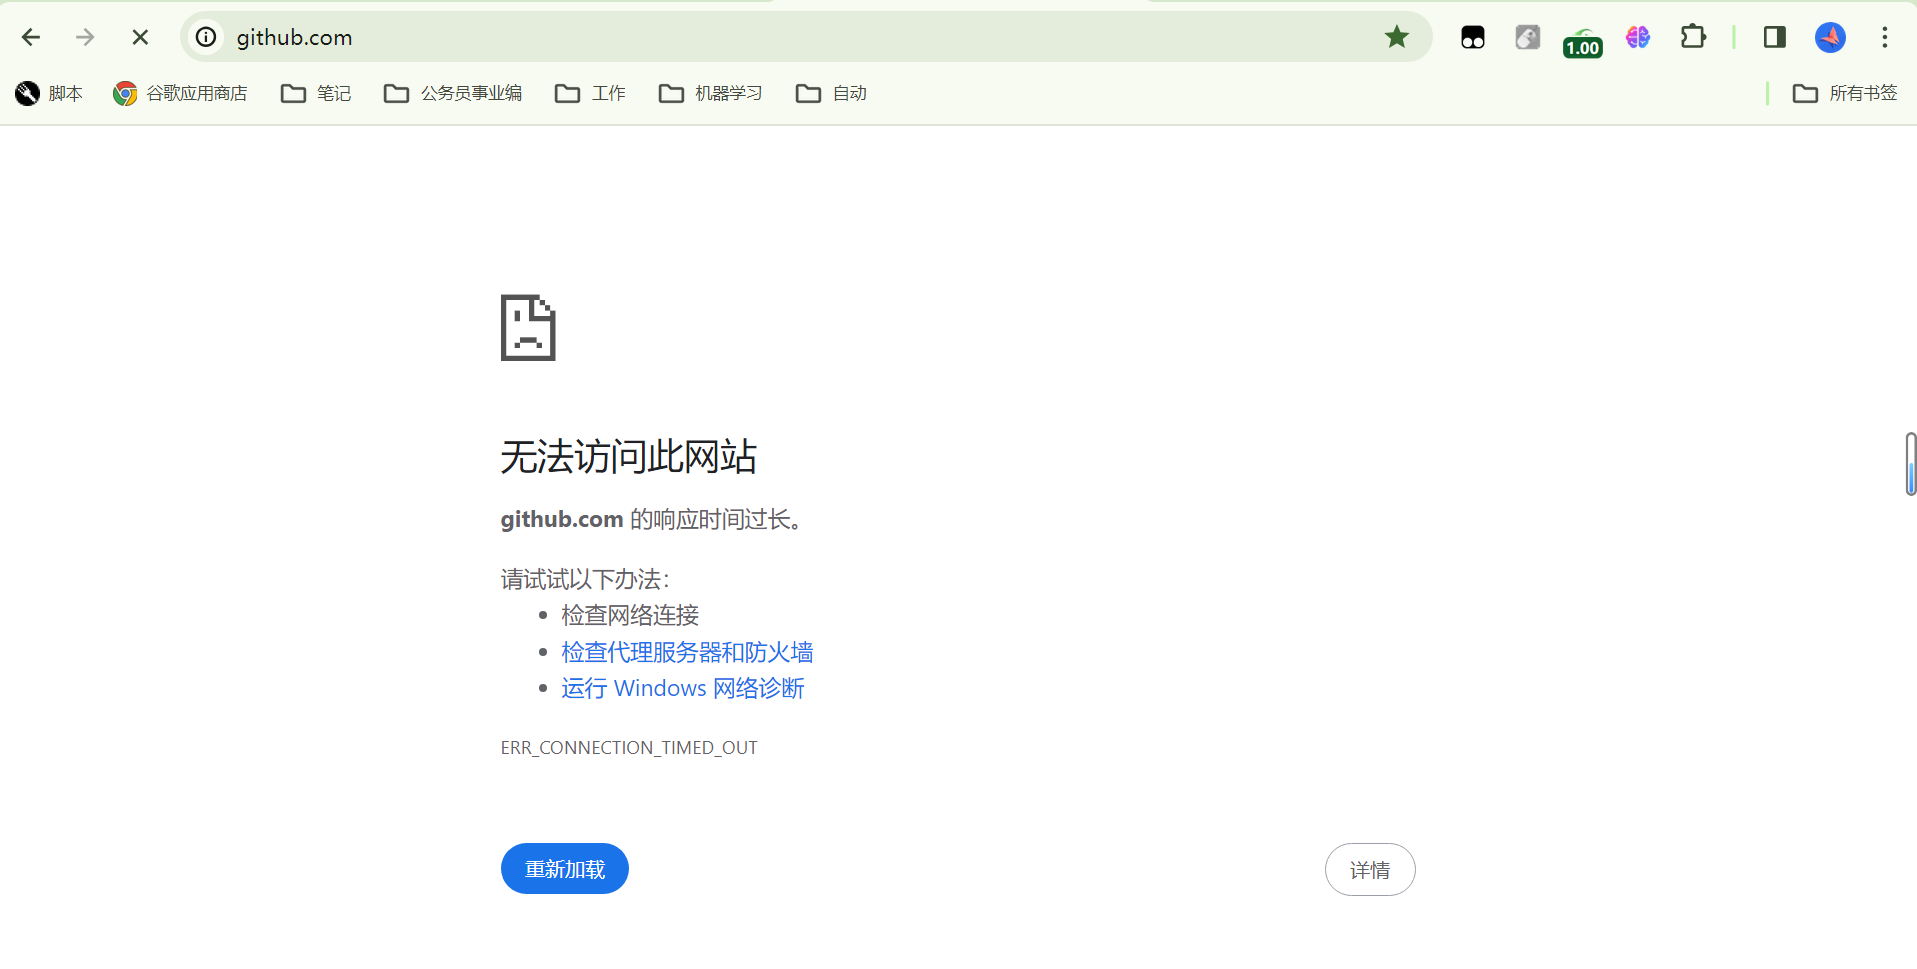Click the 重新加载 reload button
Viewport: 1917px width, 969px height.
pyautogui.click(x=565, y=869)
